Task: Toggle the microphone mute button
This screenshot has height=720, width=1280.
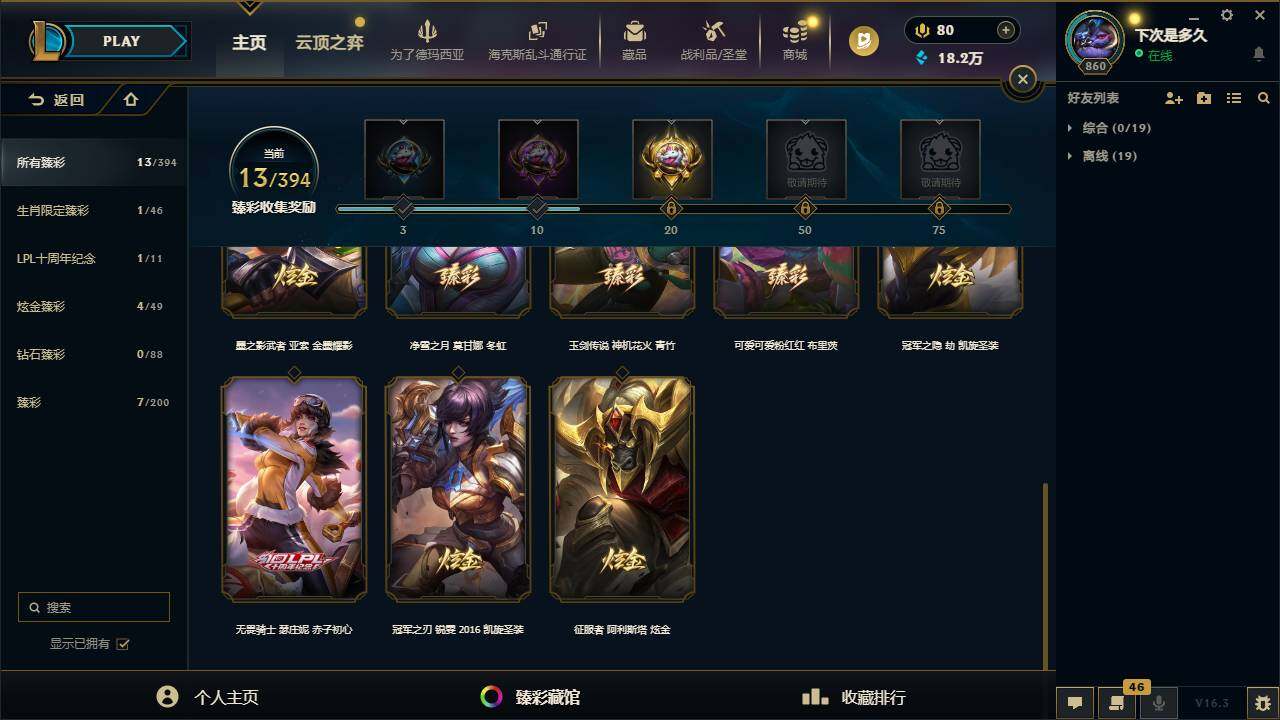Action: 1159,703
